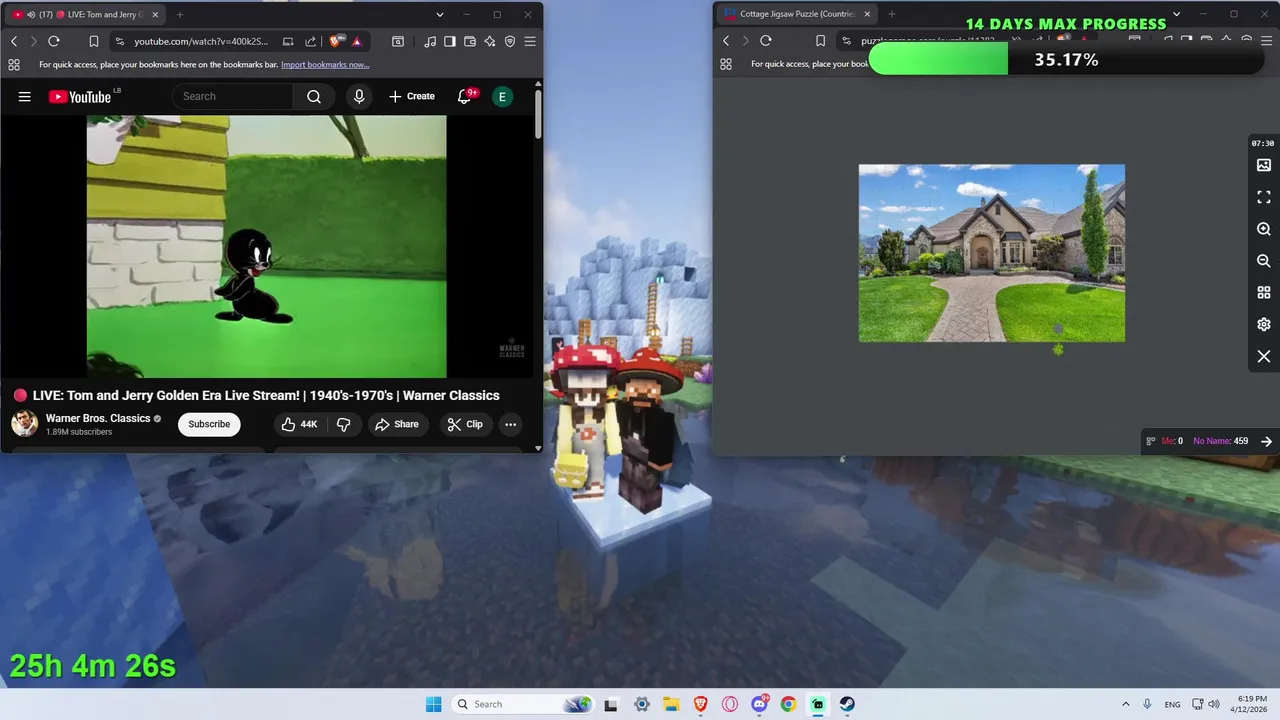Open Discord from the taskbar
1280x720 pixels.
point(759,704)
